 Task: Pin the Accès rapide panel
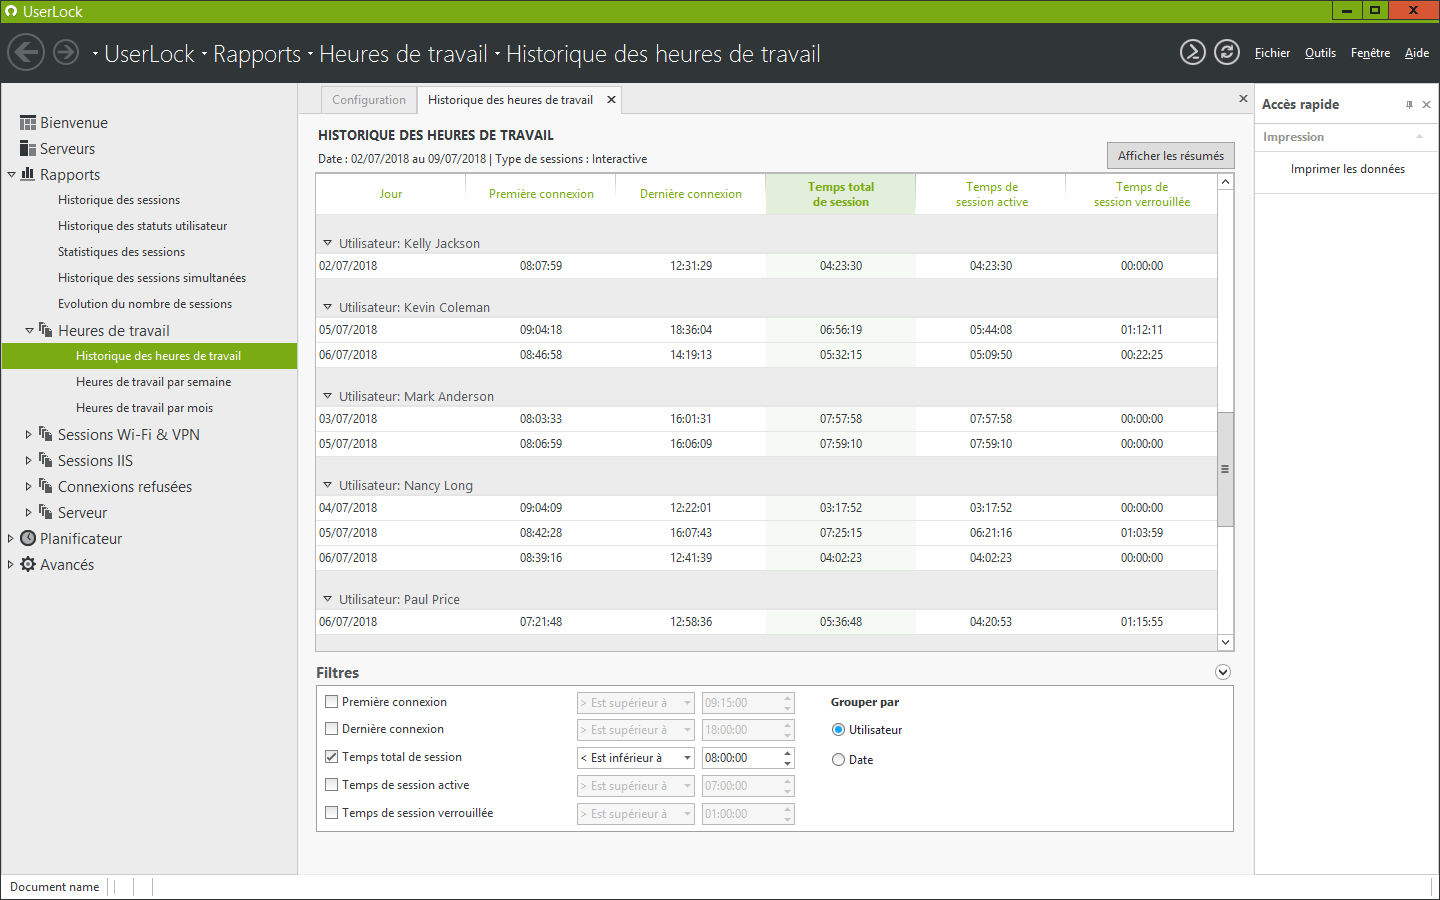pos(1409,104)
